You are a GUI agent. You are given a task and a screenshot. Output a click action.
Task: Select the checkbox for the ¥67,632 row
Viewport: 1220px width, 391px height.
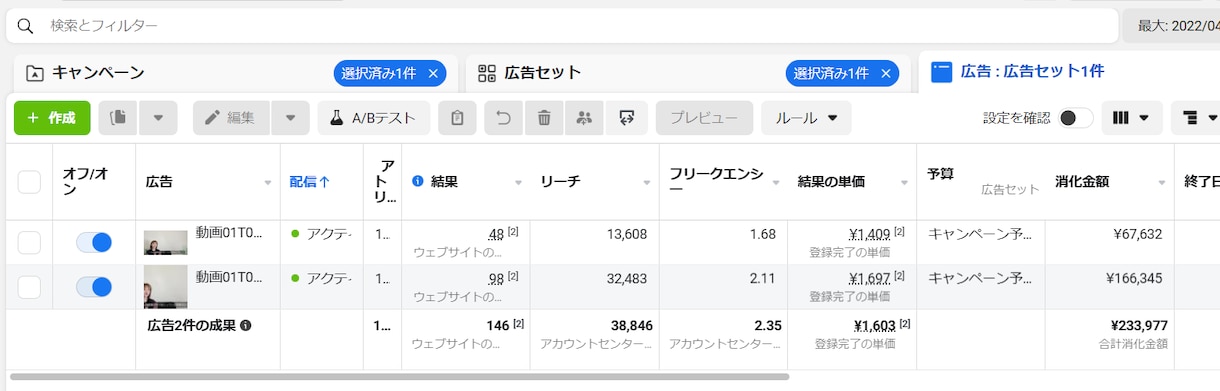(x=29, y=242)
